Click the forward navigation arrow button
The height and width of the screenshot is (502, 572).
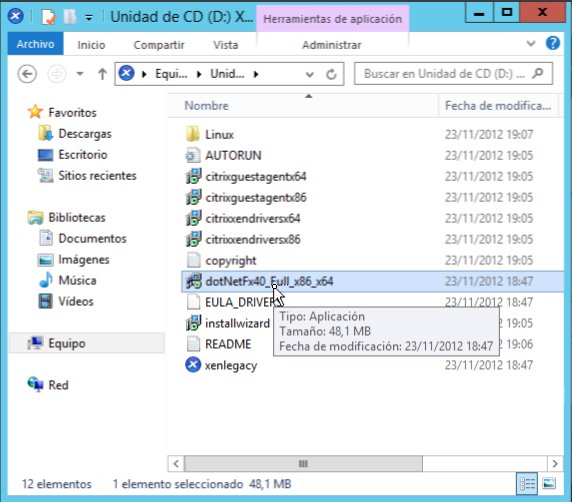coord(57,74)
